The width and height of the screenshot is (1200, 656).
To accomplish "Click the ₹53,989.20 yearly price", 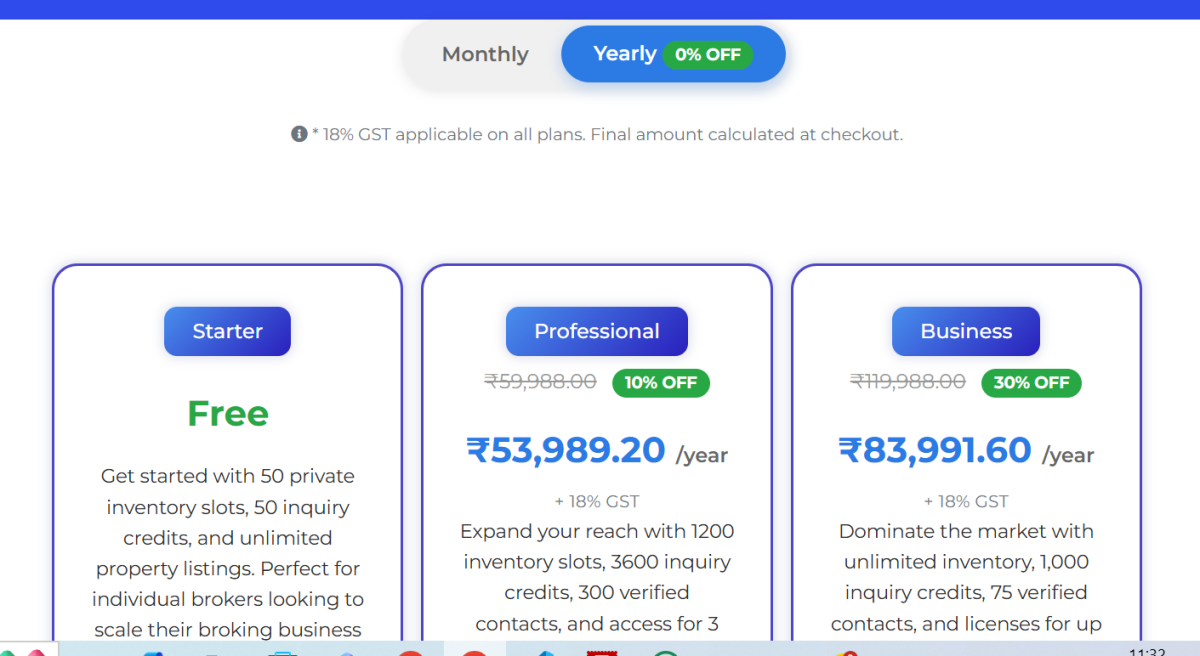I will pos(566,451).
